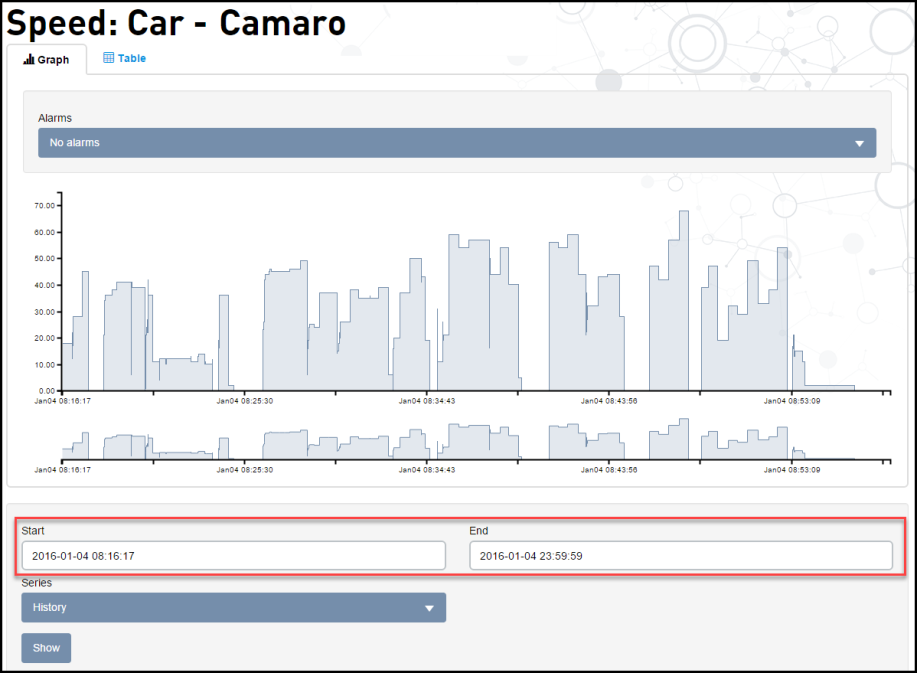Click the Start date input field

pyautogui.click(x=233, y=555)
